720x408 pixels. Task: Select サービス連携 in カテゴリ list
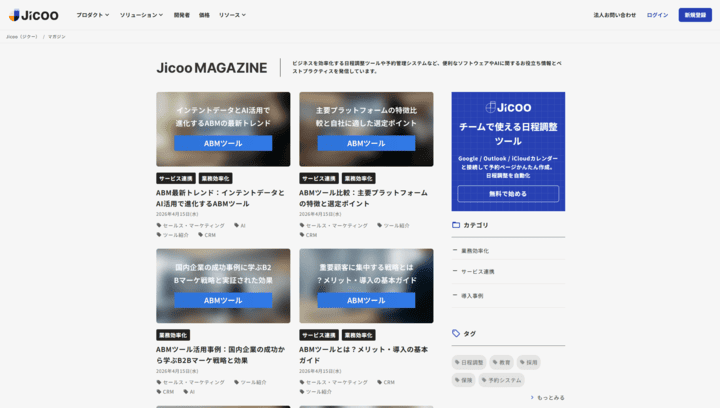[478, 272]
